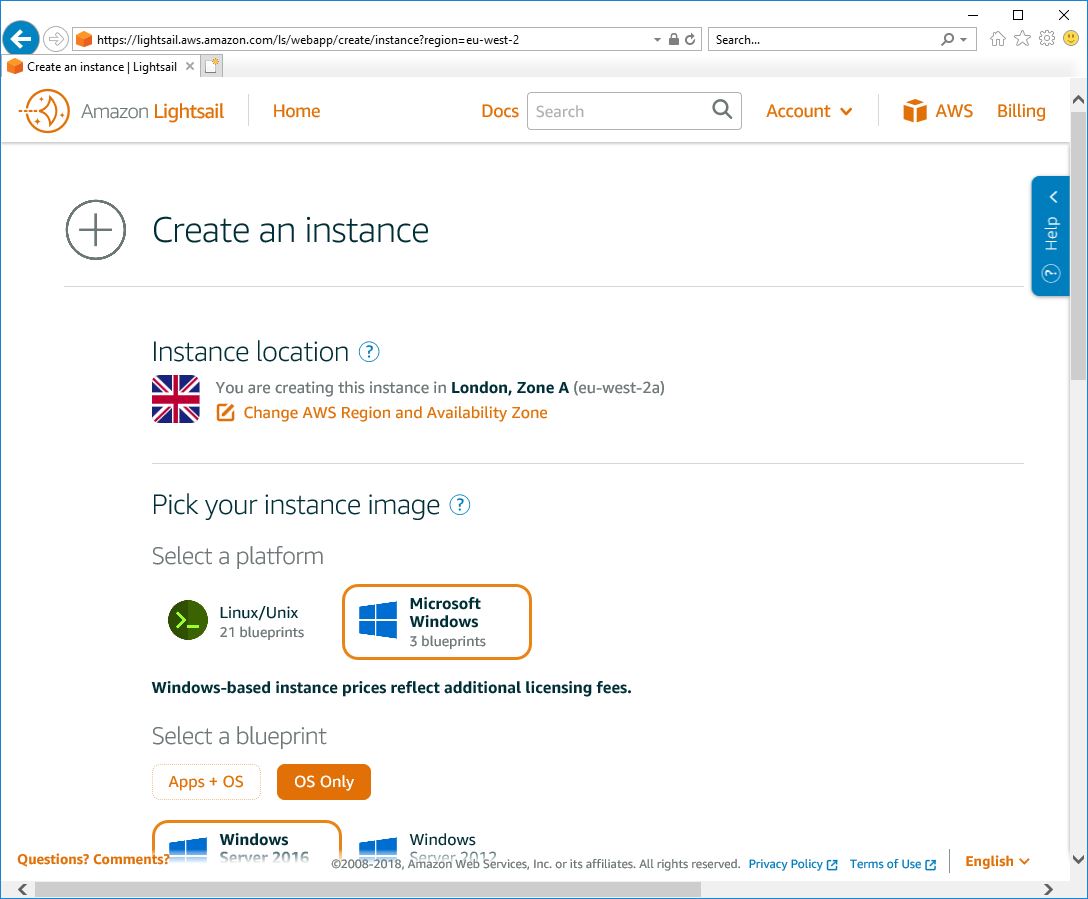Click the lock security icon in address bar
This screenshot has height=899, width=1088.
pyautogui.click(x=673, y=40)
